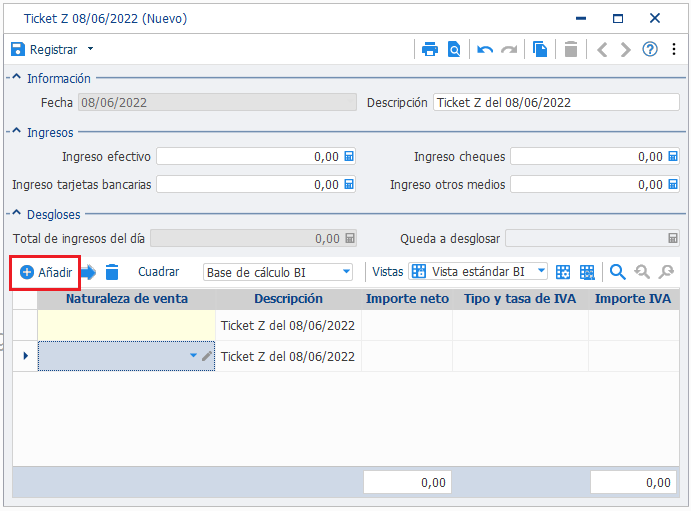Click the Cuadrar button
The image size is (691, 511).
tap(159, 272)
